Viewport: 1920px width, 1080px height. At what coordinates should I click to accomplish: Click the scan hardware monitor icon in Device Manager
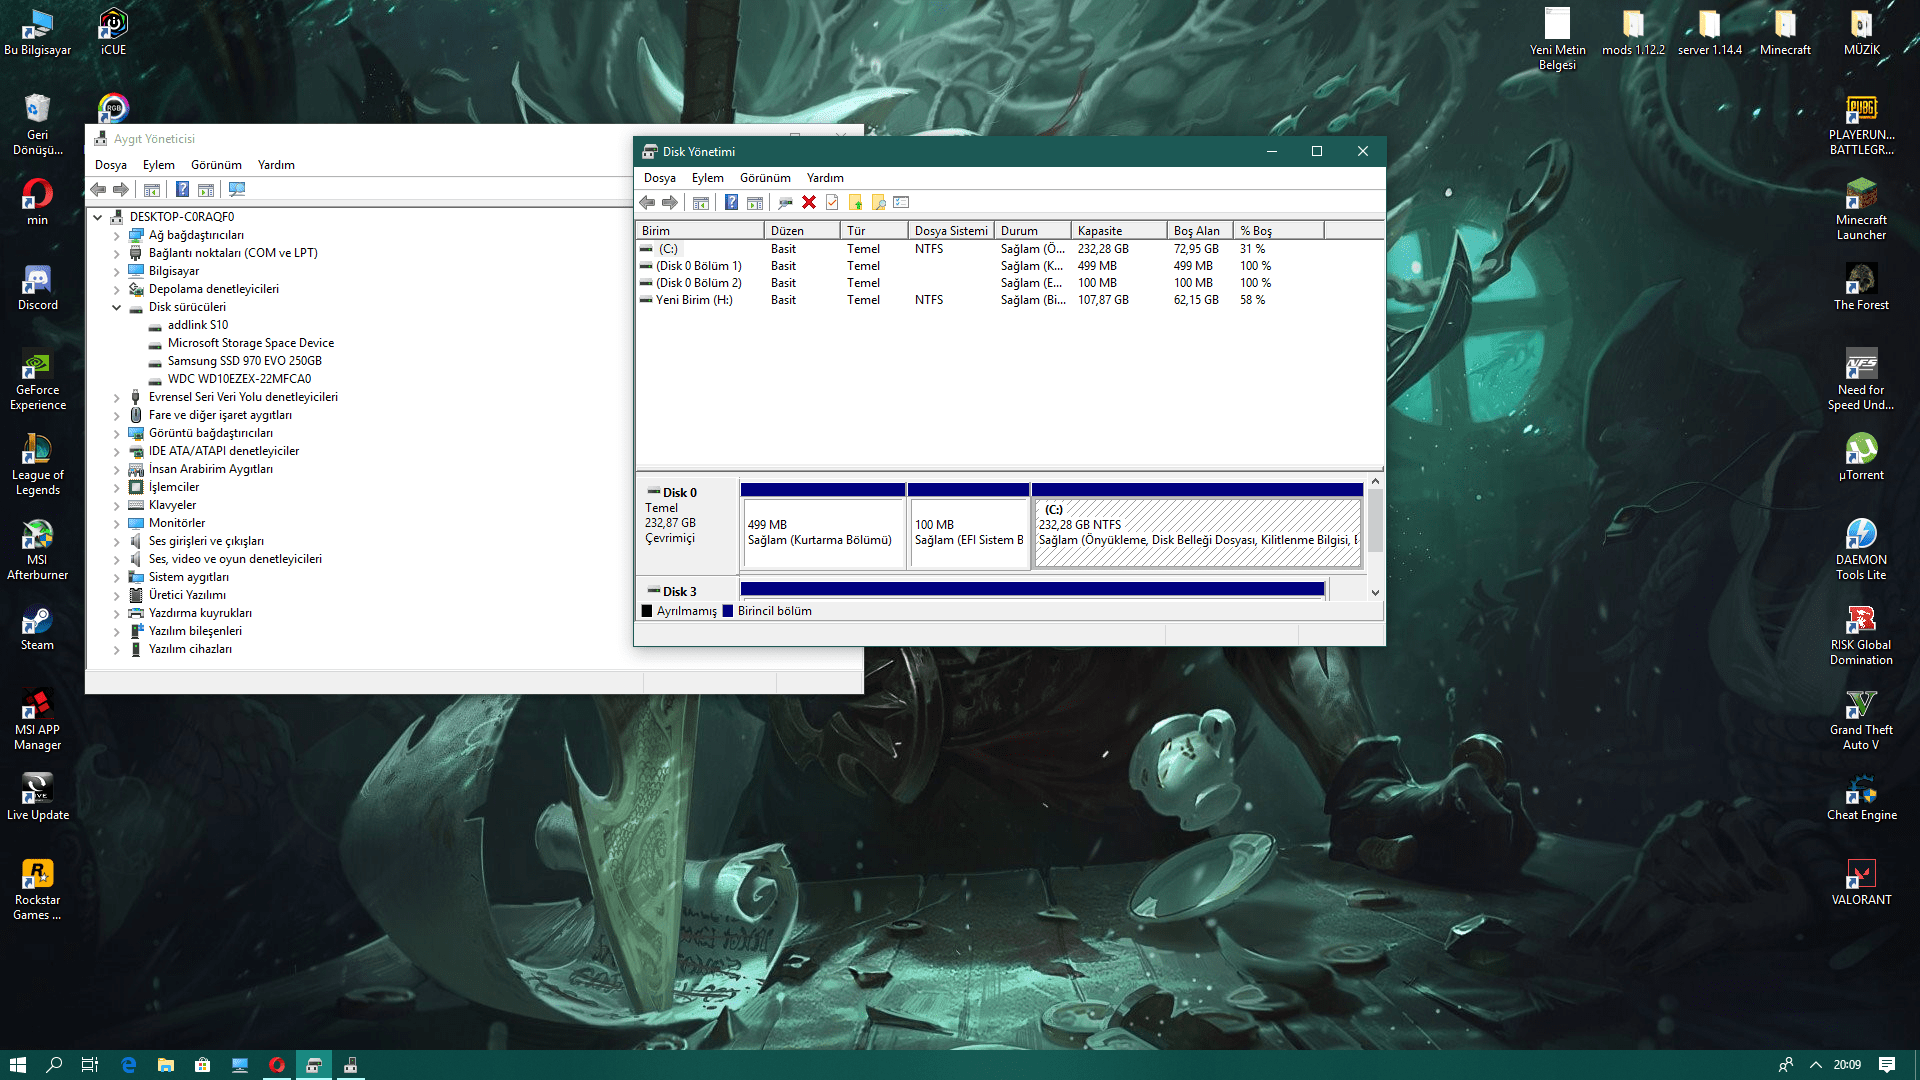pos(237,189)
